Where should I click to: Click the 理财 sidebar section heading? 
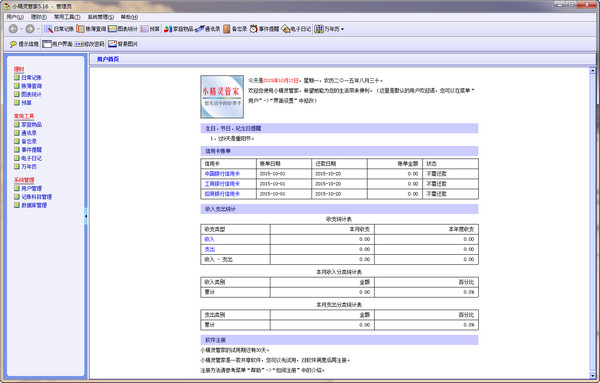[19, 69]
